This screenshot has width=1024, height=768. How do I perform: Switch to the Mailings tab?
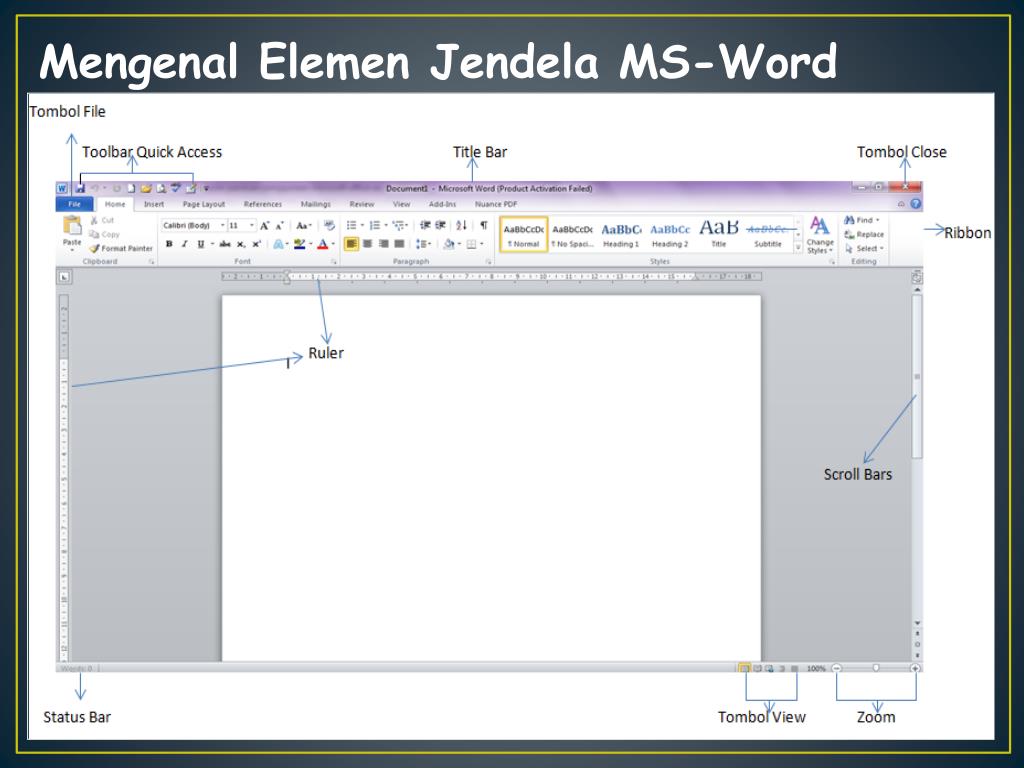pyautogui.click(x=315, y=204)
